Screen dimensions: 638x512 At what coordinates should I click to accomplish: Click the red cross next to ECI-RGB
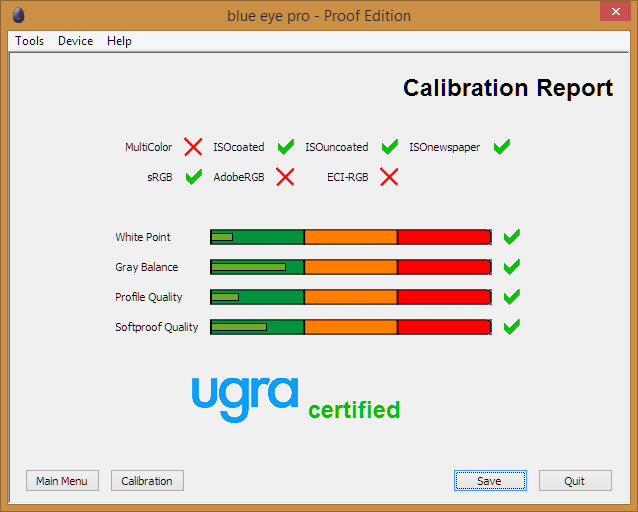(389, 177)
